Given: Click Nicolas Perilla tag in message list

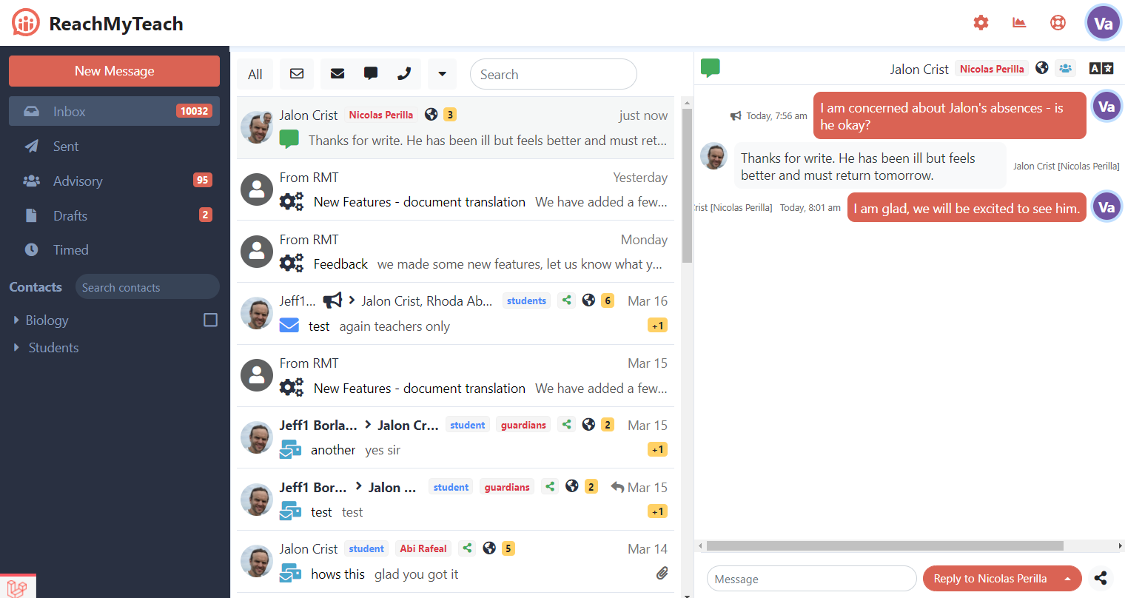Looking at the screenshot, I should [x=381, y=115].
